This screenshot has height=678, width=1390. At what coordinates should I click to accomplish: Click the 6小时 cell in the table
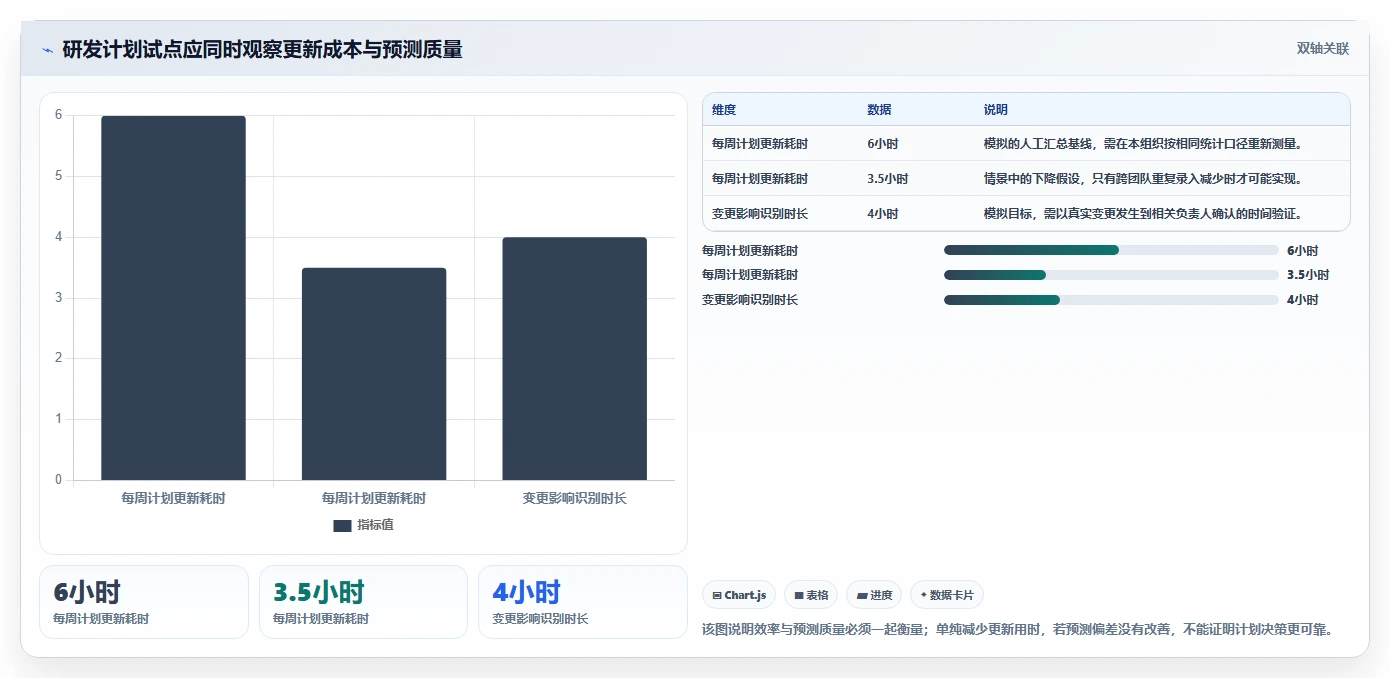click(883, 144)
